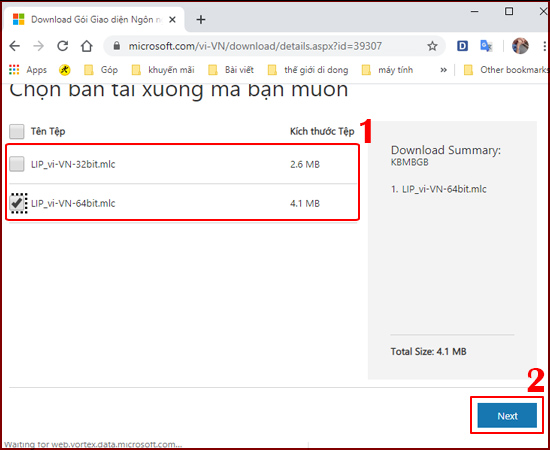Viewport: 550px width, 450px height.
Task: Reload the page with the refresh icon
Action: coord(62,46)
